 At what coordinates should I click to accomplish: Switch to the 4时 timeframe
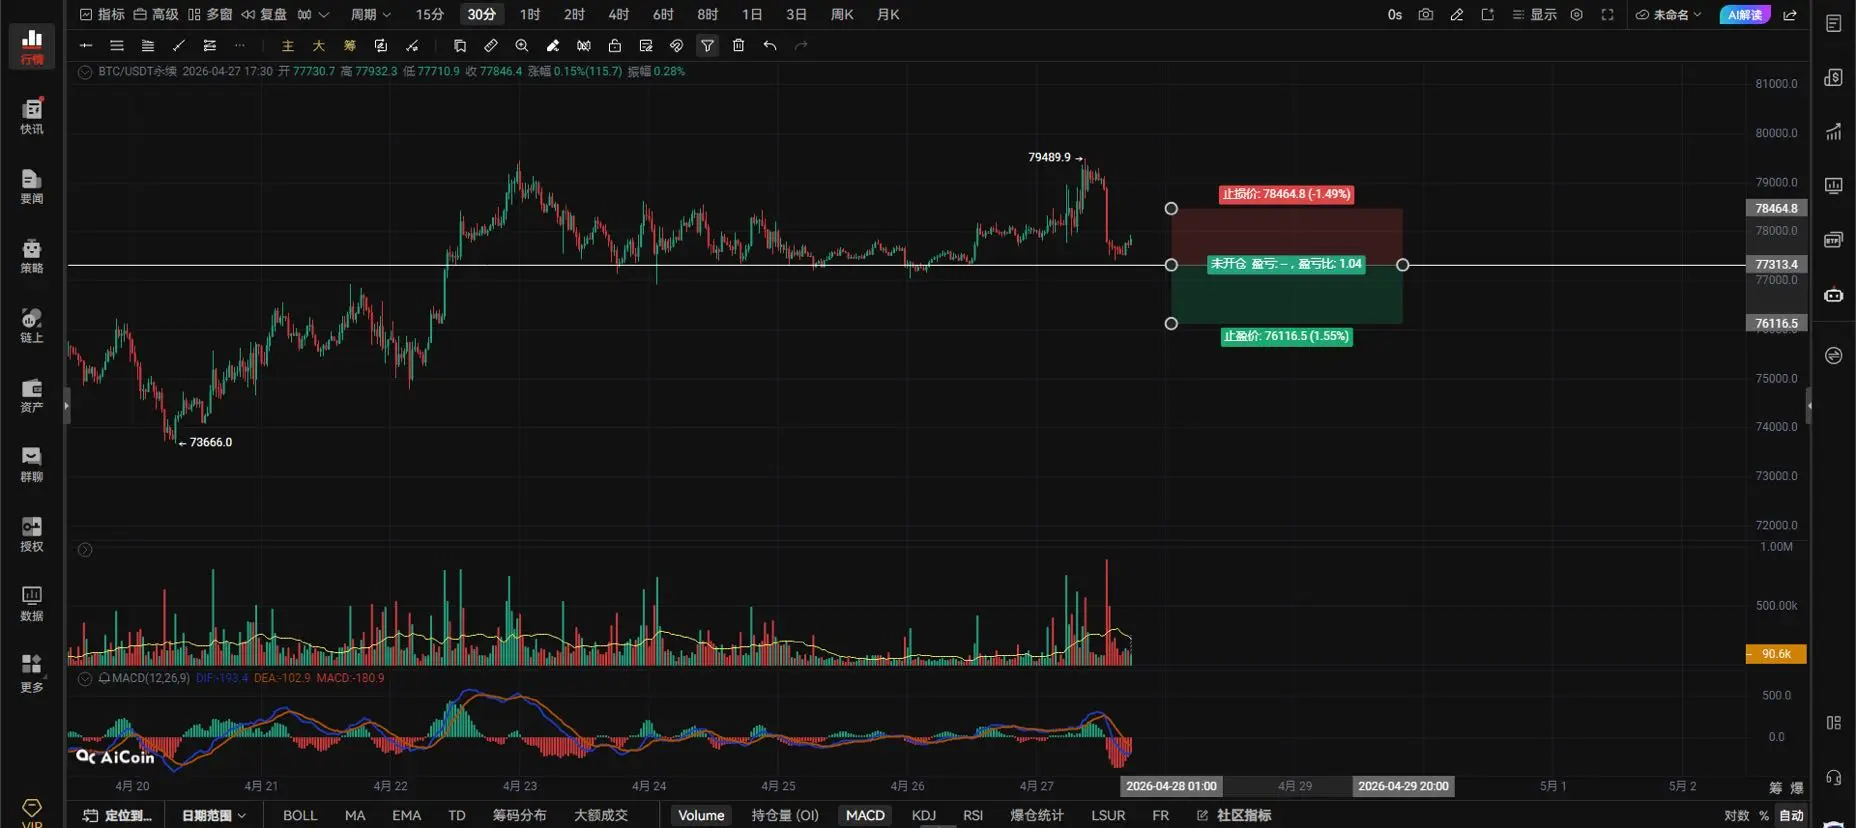(619, 14)
